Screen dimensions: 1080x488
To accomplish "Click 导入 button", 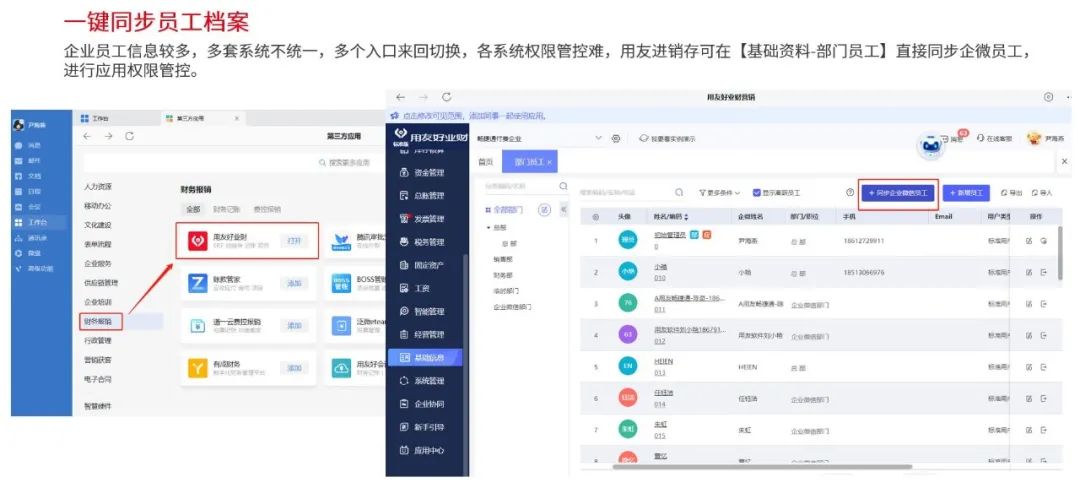I will [x=1041, y=193].
